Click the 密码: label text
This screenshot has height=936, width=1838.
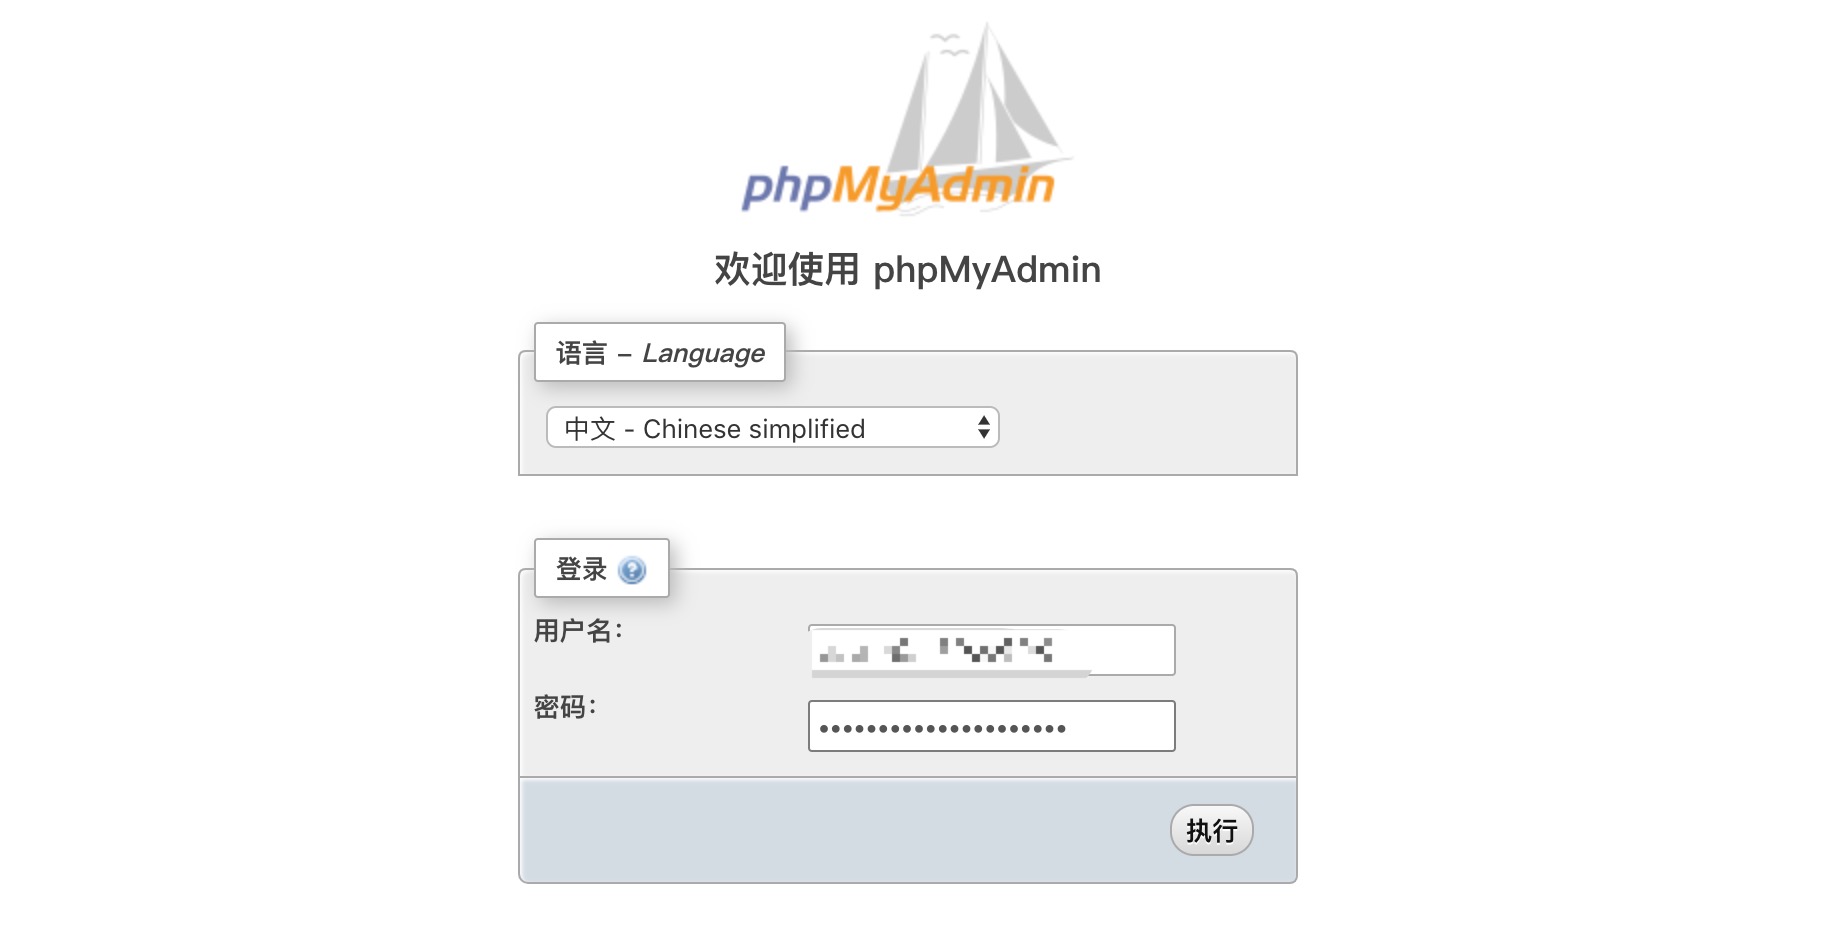(x=565, y=707)
